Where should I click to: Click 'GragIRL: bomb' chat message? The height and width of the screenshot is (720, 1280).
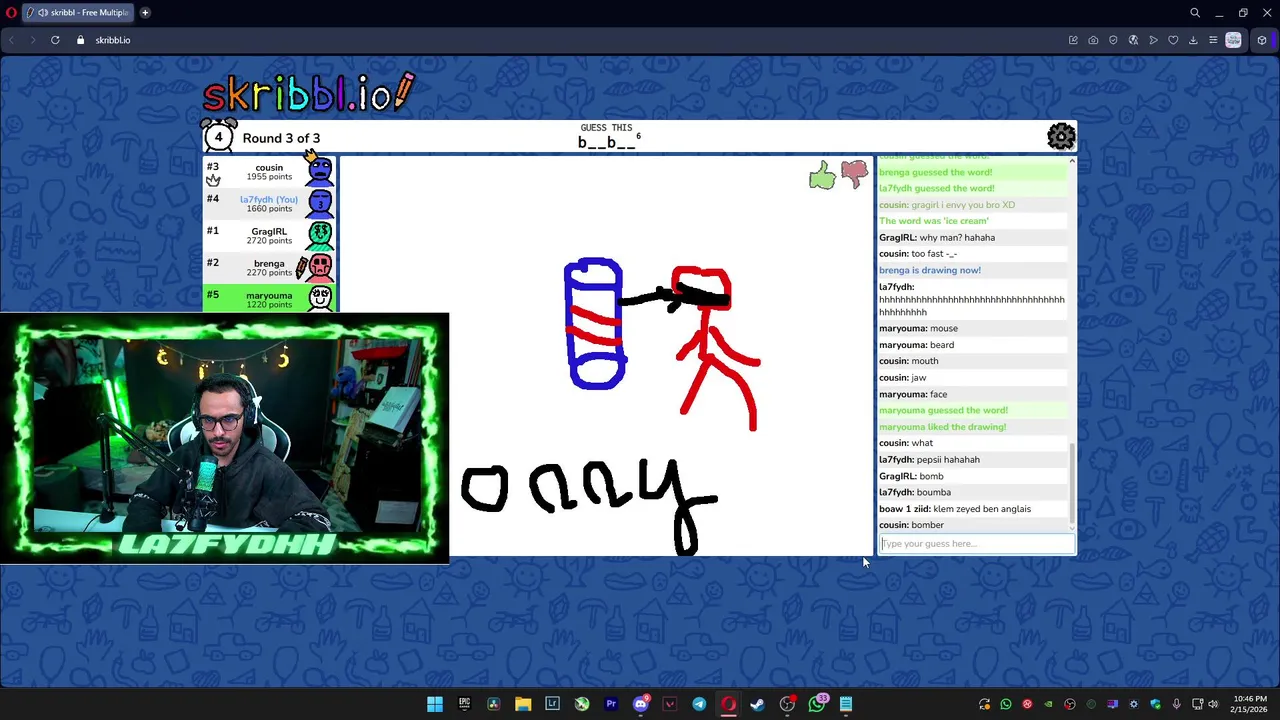click(911, 476)
